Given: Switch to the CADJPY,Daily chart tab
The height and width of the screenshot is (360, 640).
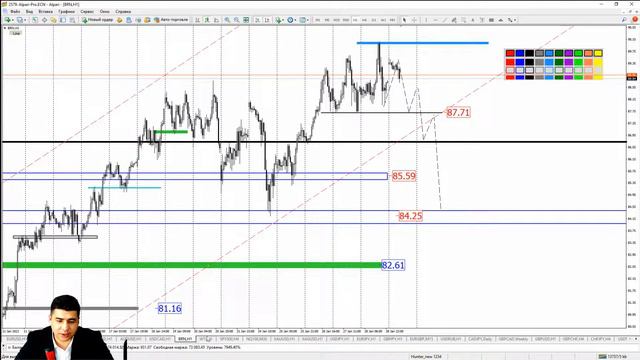Looking at the screenshot, I should click(x=480, y=339).
